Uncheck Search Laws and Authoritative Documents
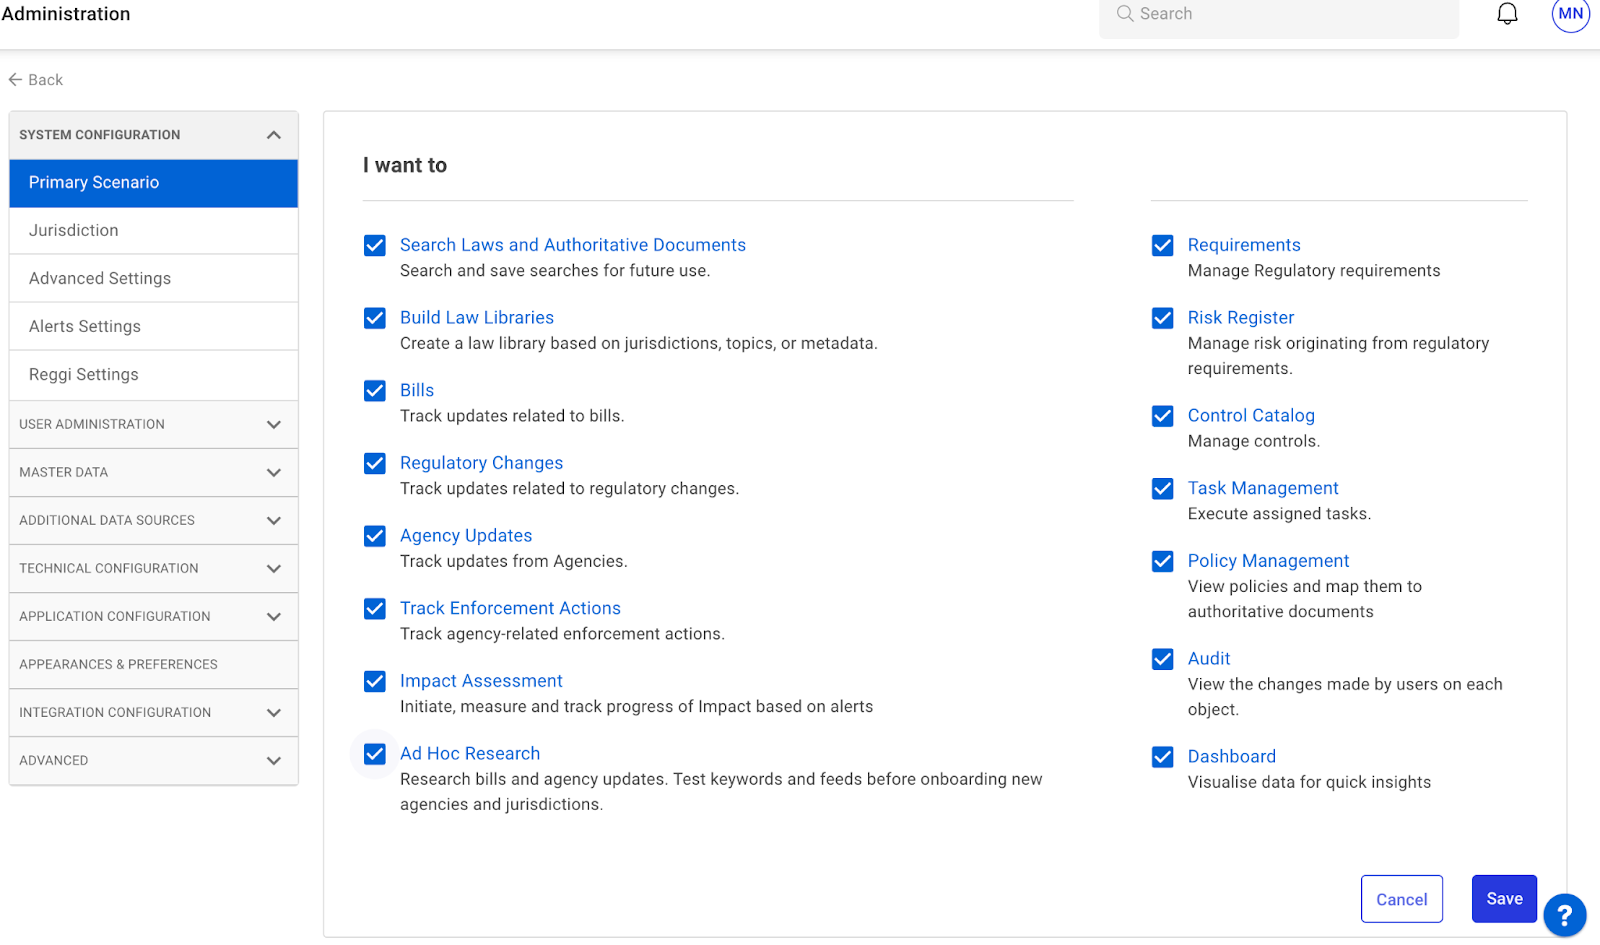The width and height of the screenshot is (1600, 945). [x=375, y=246]
